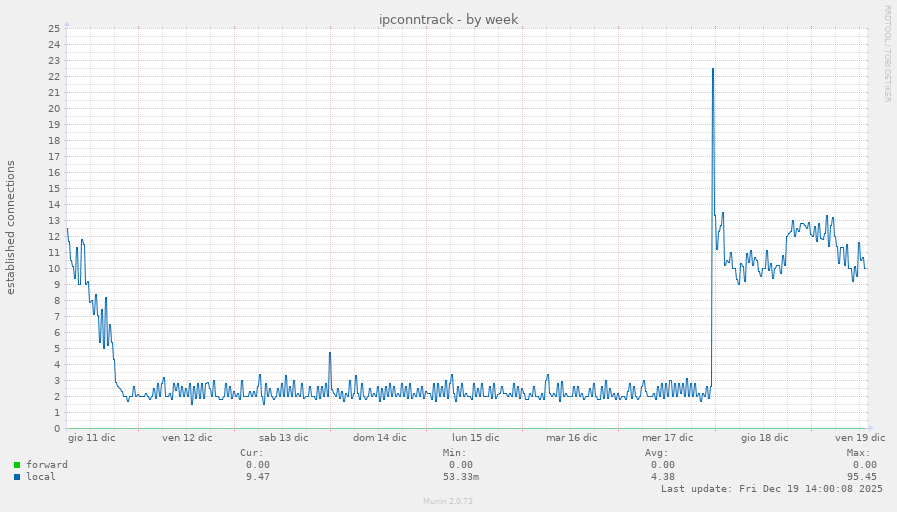Click the small spike near dom 14 dic
This screenshot has width=897, height=512.
tap(330, 353)
